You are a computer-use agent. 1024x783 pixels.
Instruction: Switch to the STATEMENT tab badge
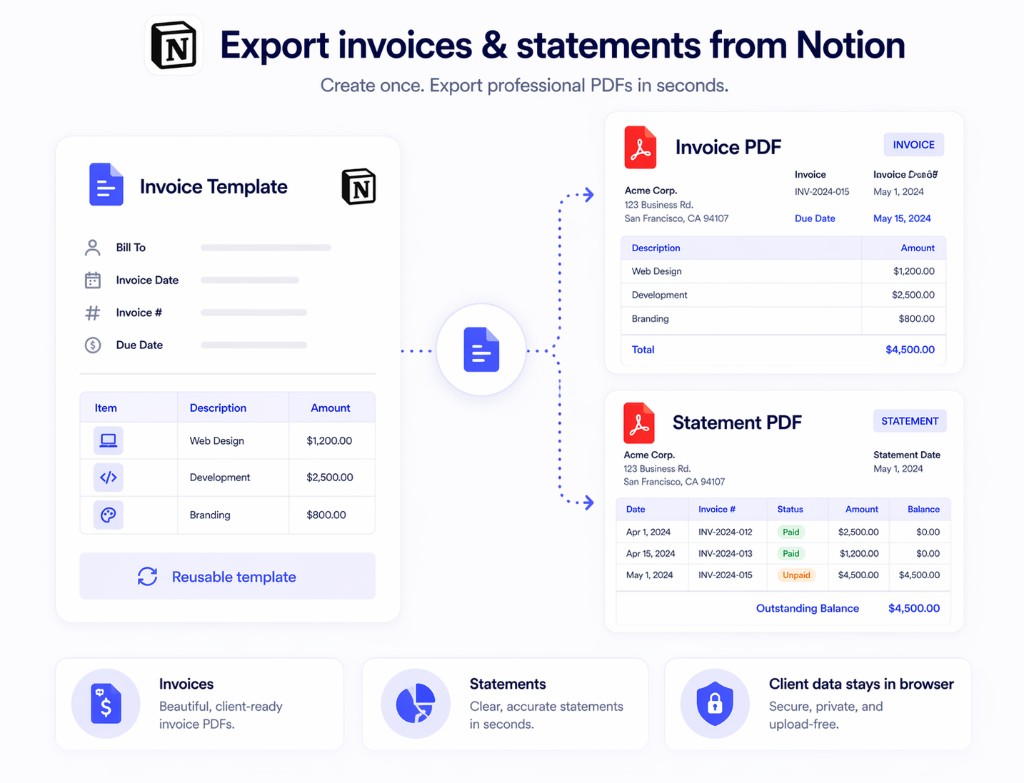click(x=909, y=421)
